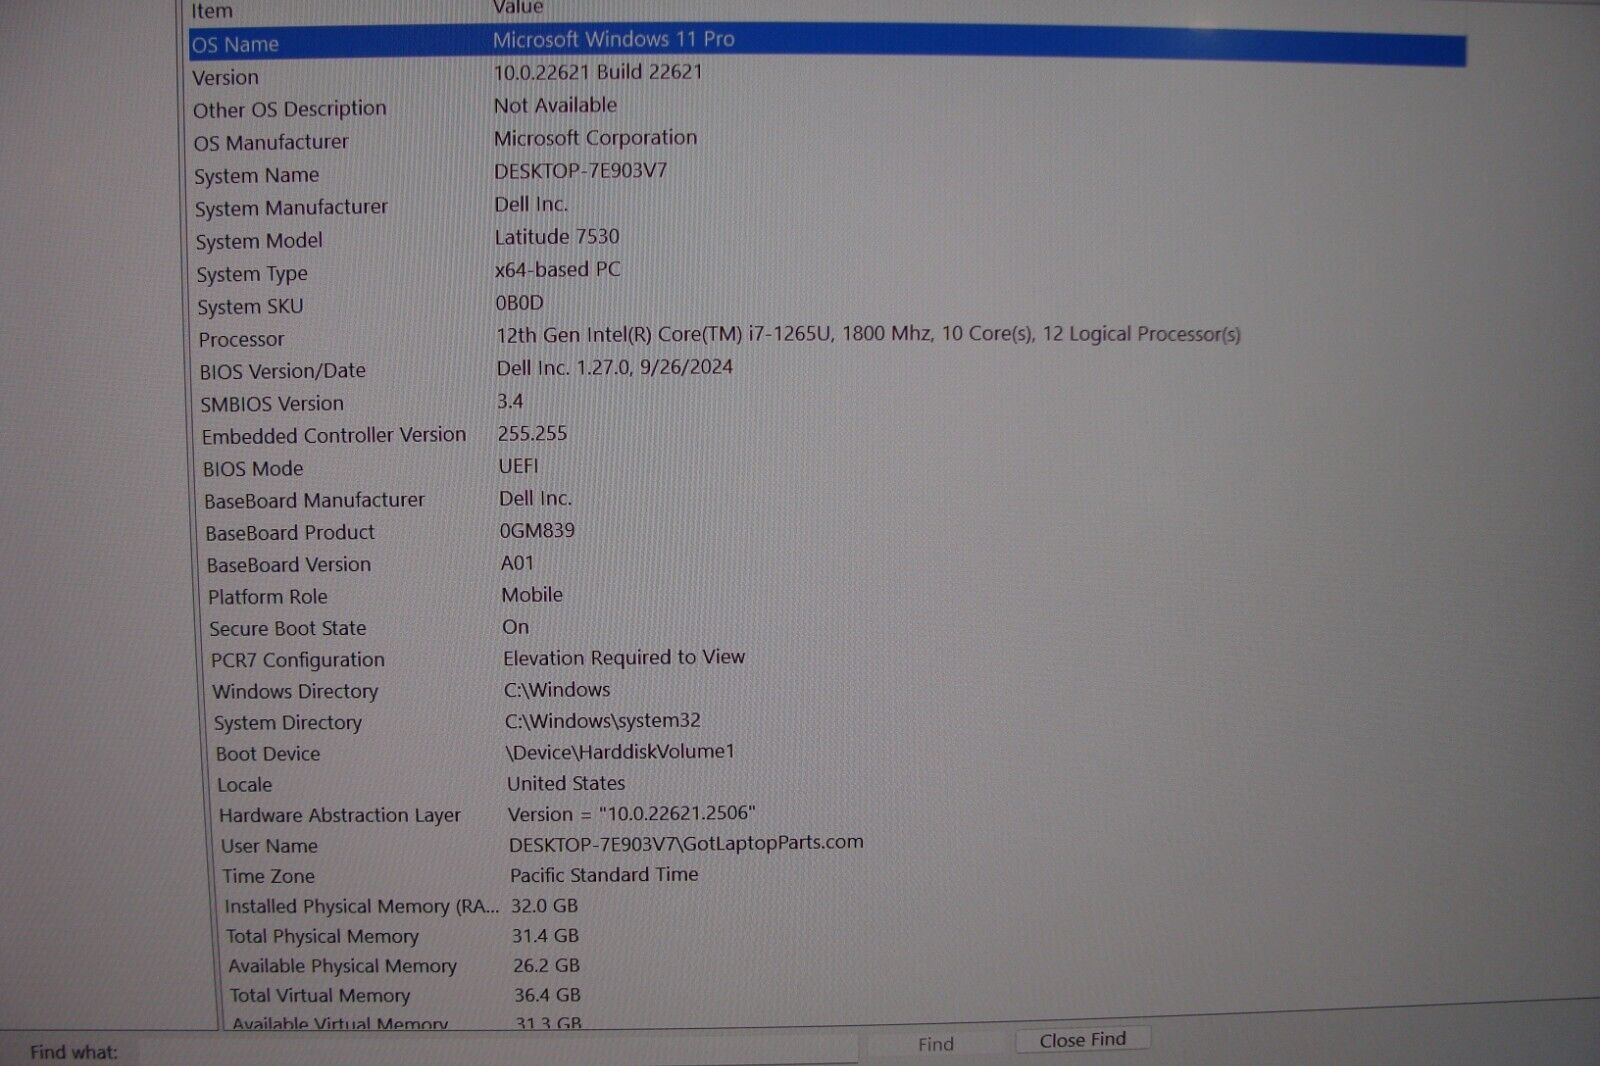Click the A01 value
The height and width of the screenshot is (1066, 1600).
pos(517,563)
